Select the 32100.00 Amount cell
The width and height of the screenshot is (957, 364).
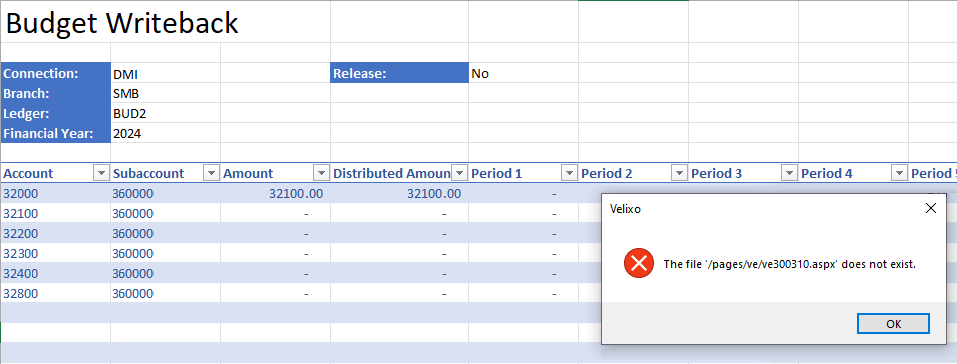(x=275, y=194)
